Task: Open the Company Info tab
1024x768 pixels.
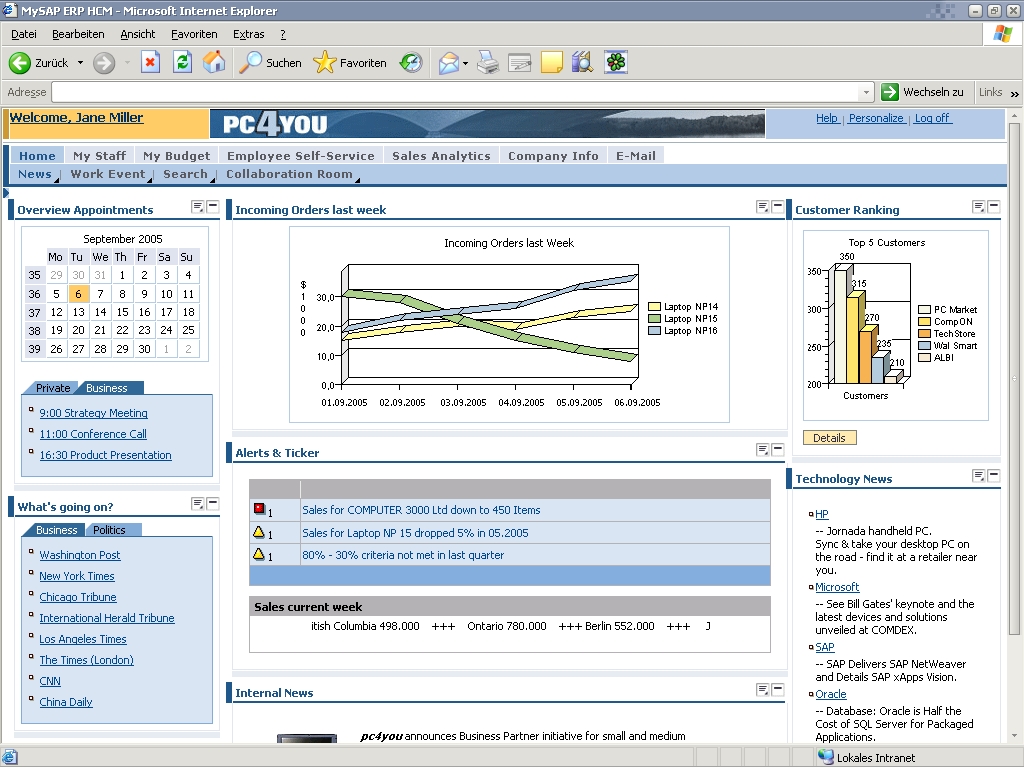Action: [x=553, y=155]
